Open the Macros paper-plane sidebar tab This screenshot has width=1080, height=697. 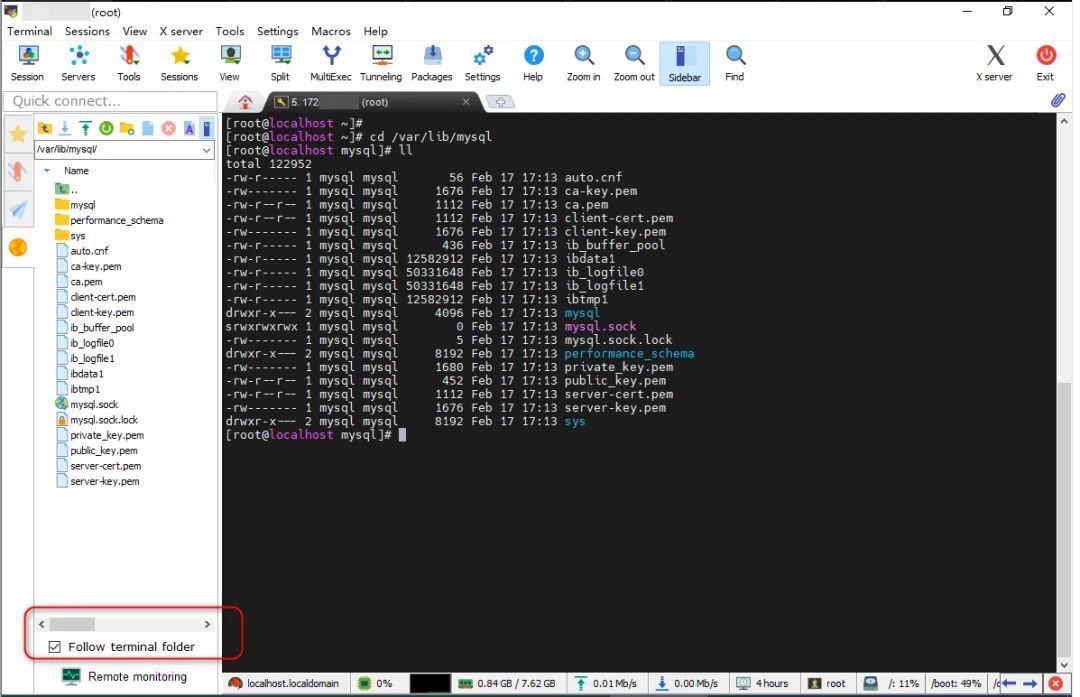[x=18, y=209]
